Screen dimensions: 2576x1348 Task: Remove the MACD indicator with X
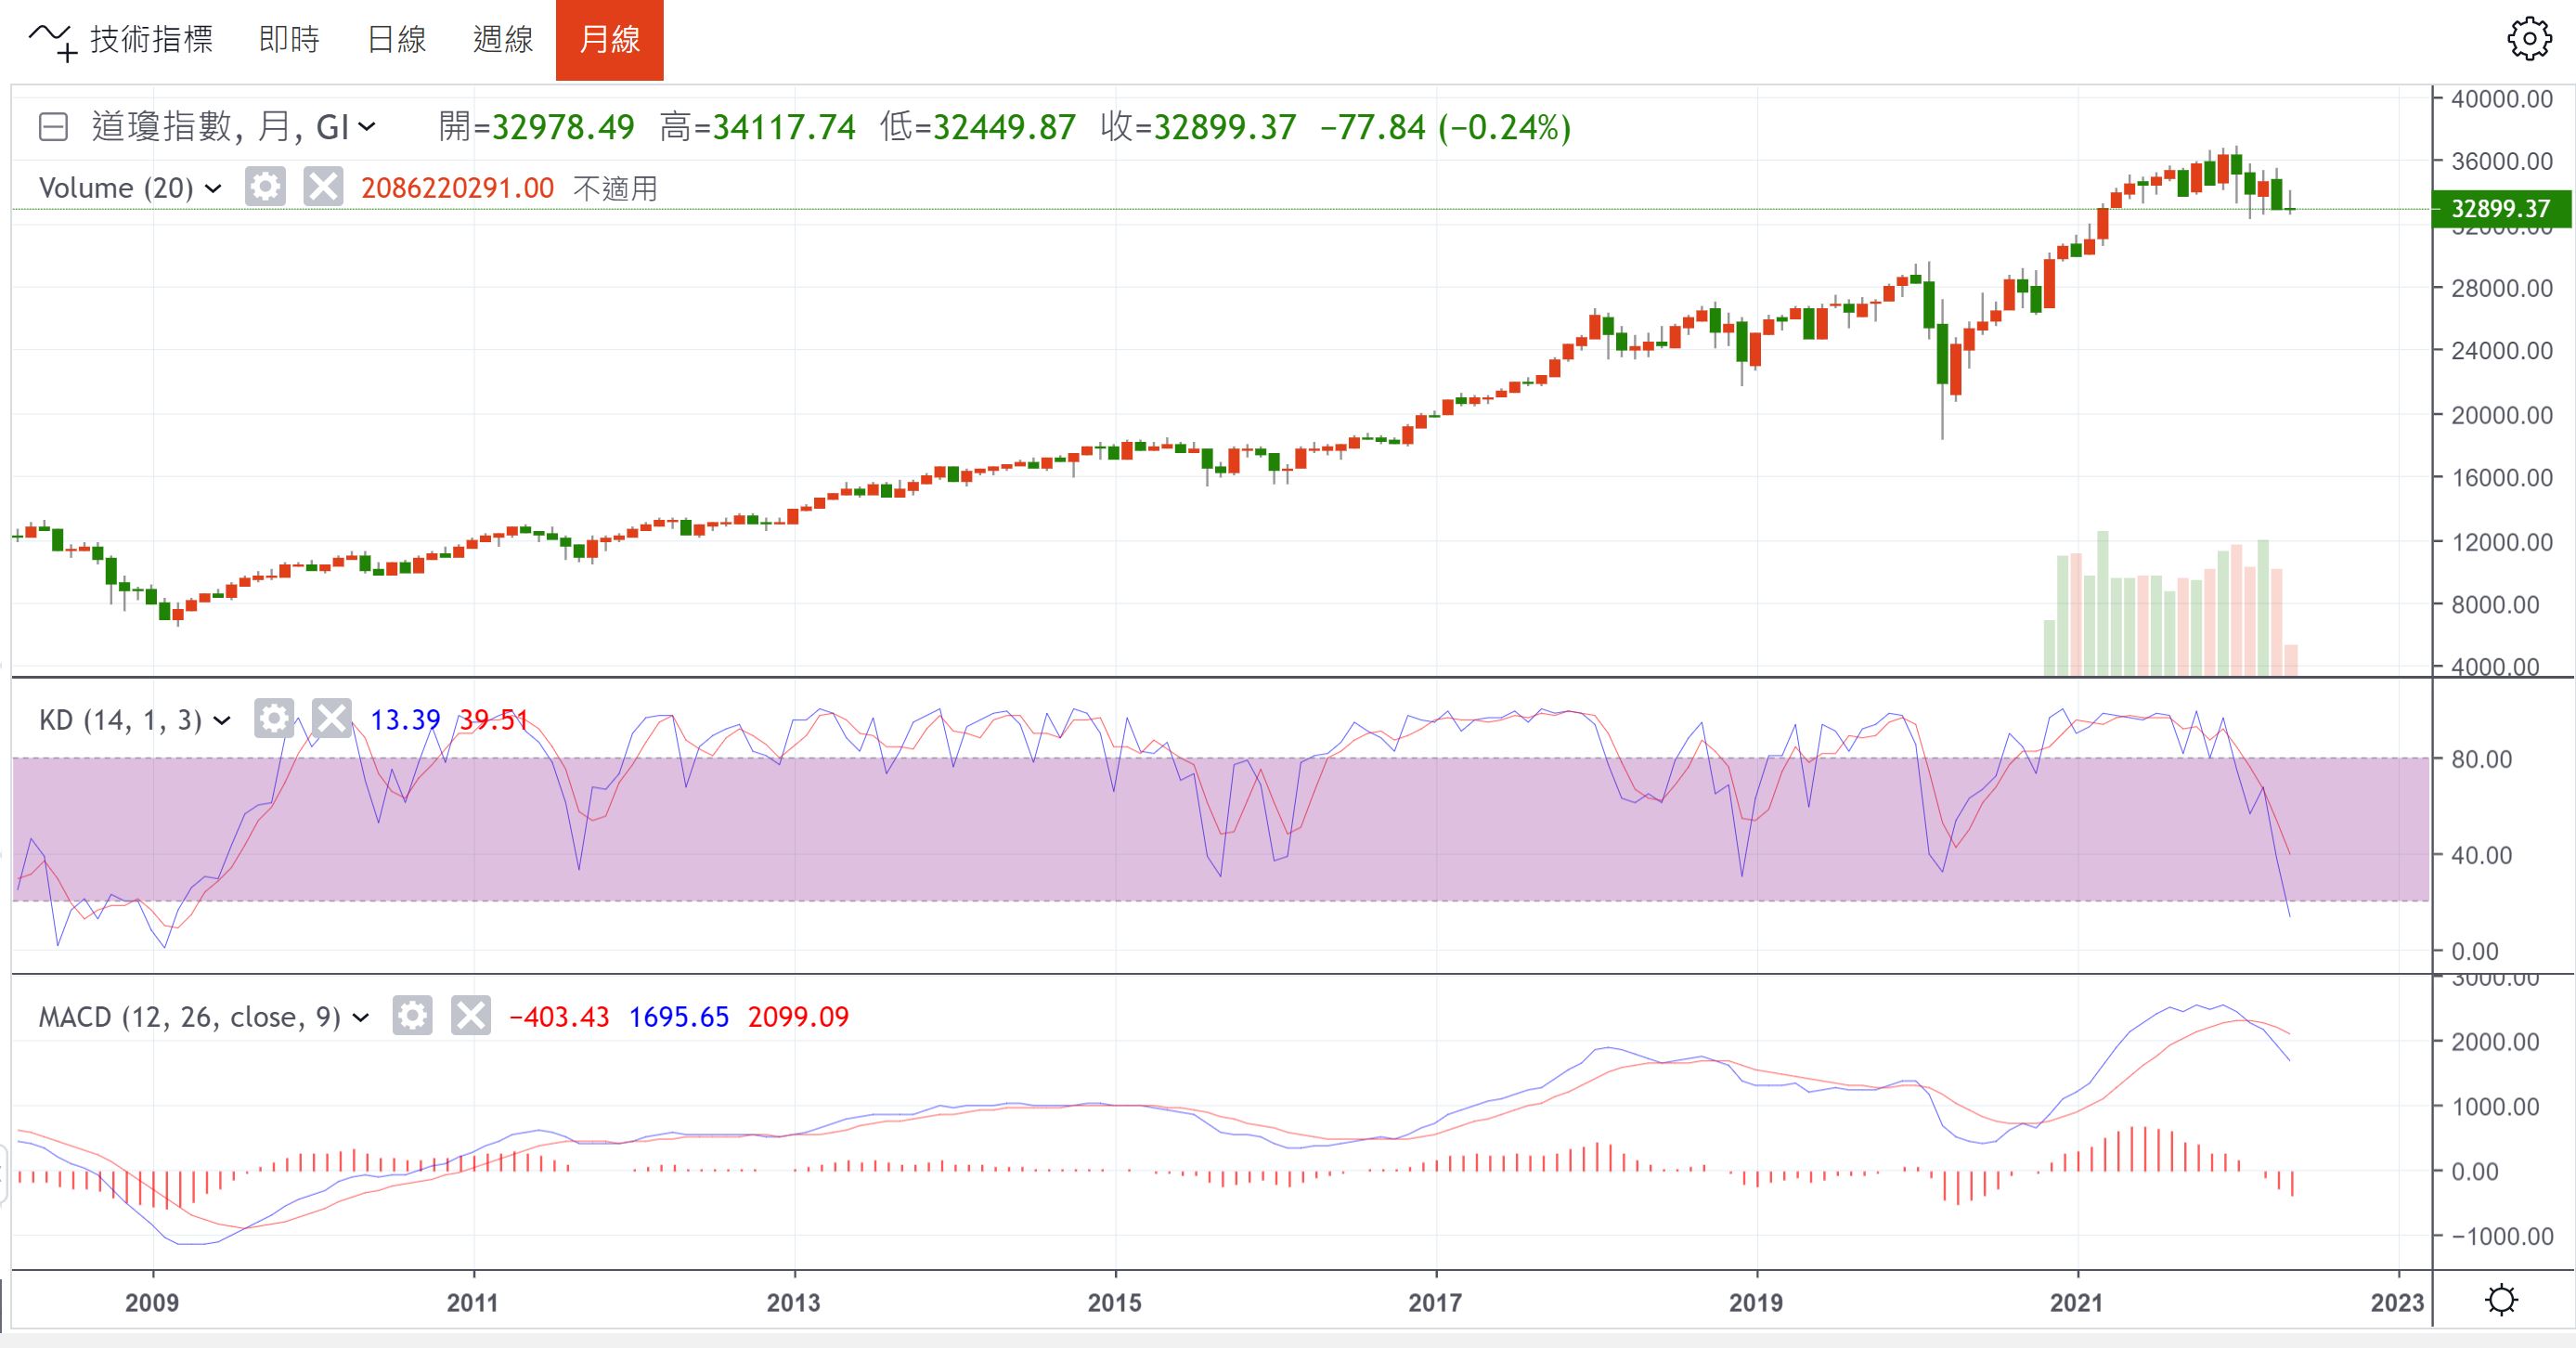coord(470,1016)
